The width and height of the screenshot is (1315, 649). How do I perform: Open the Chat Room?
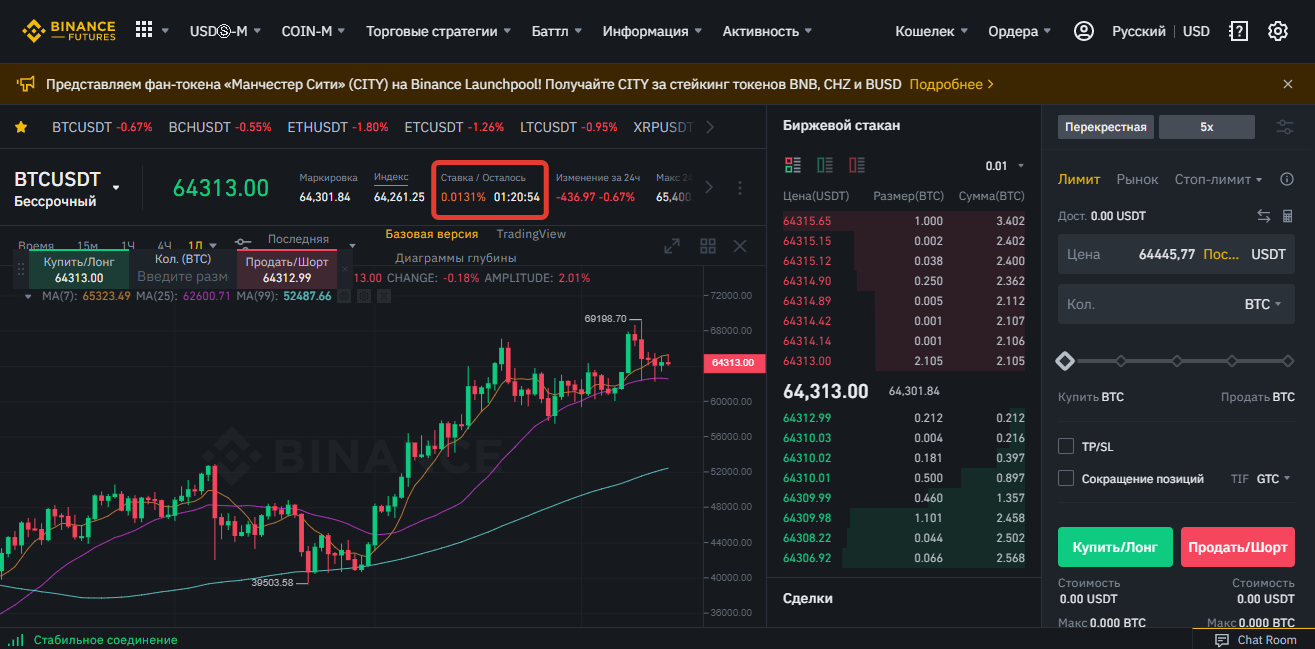1255,640
